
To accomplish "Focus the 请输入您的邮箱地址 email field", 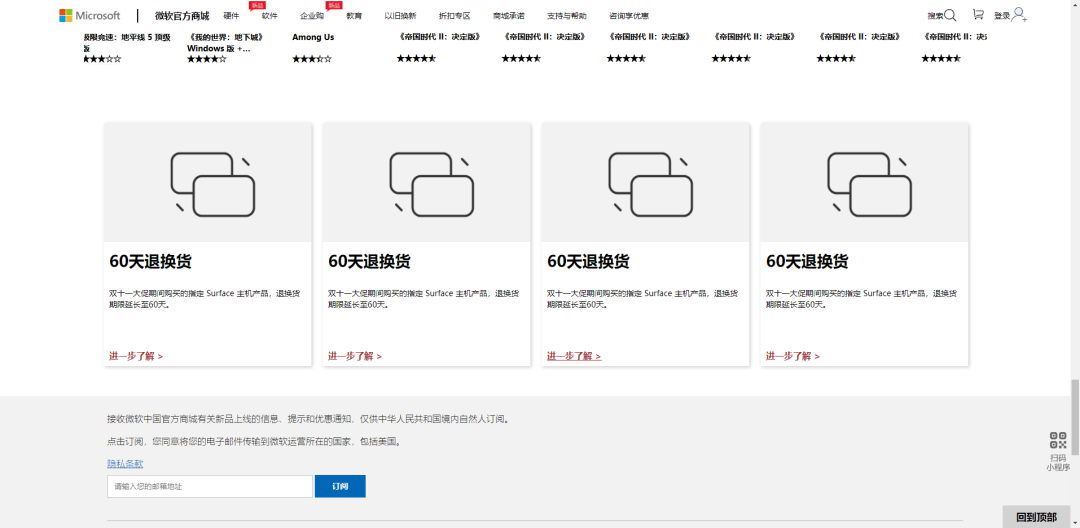I will 210,486.
